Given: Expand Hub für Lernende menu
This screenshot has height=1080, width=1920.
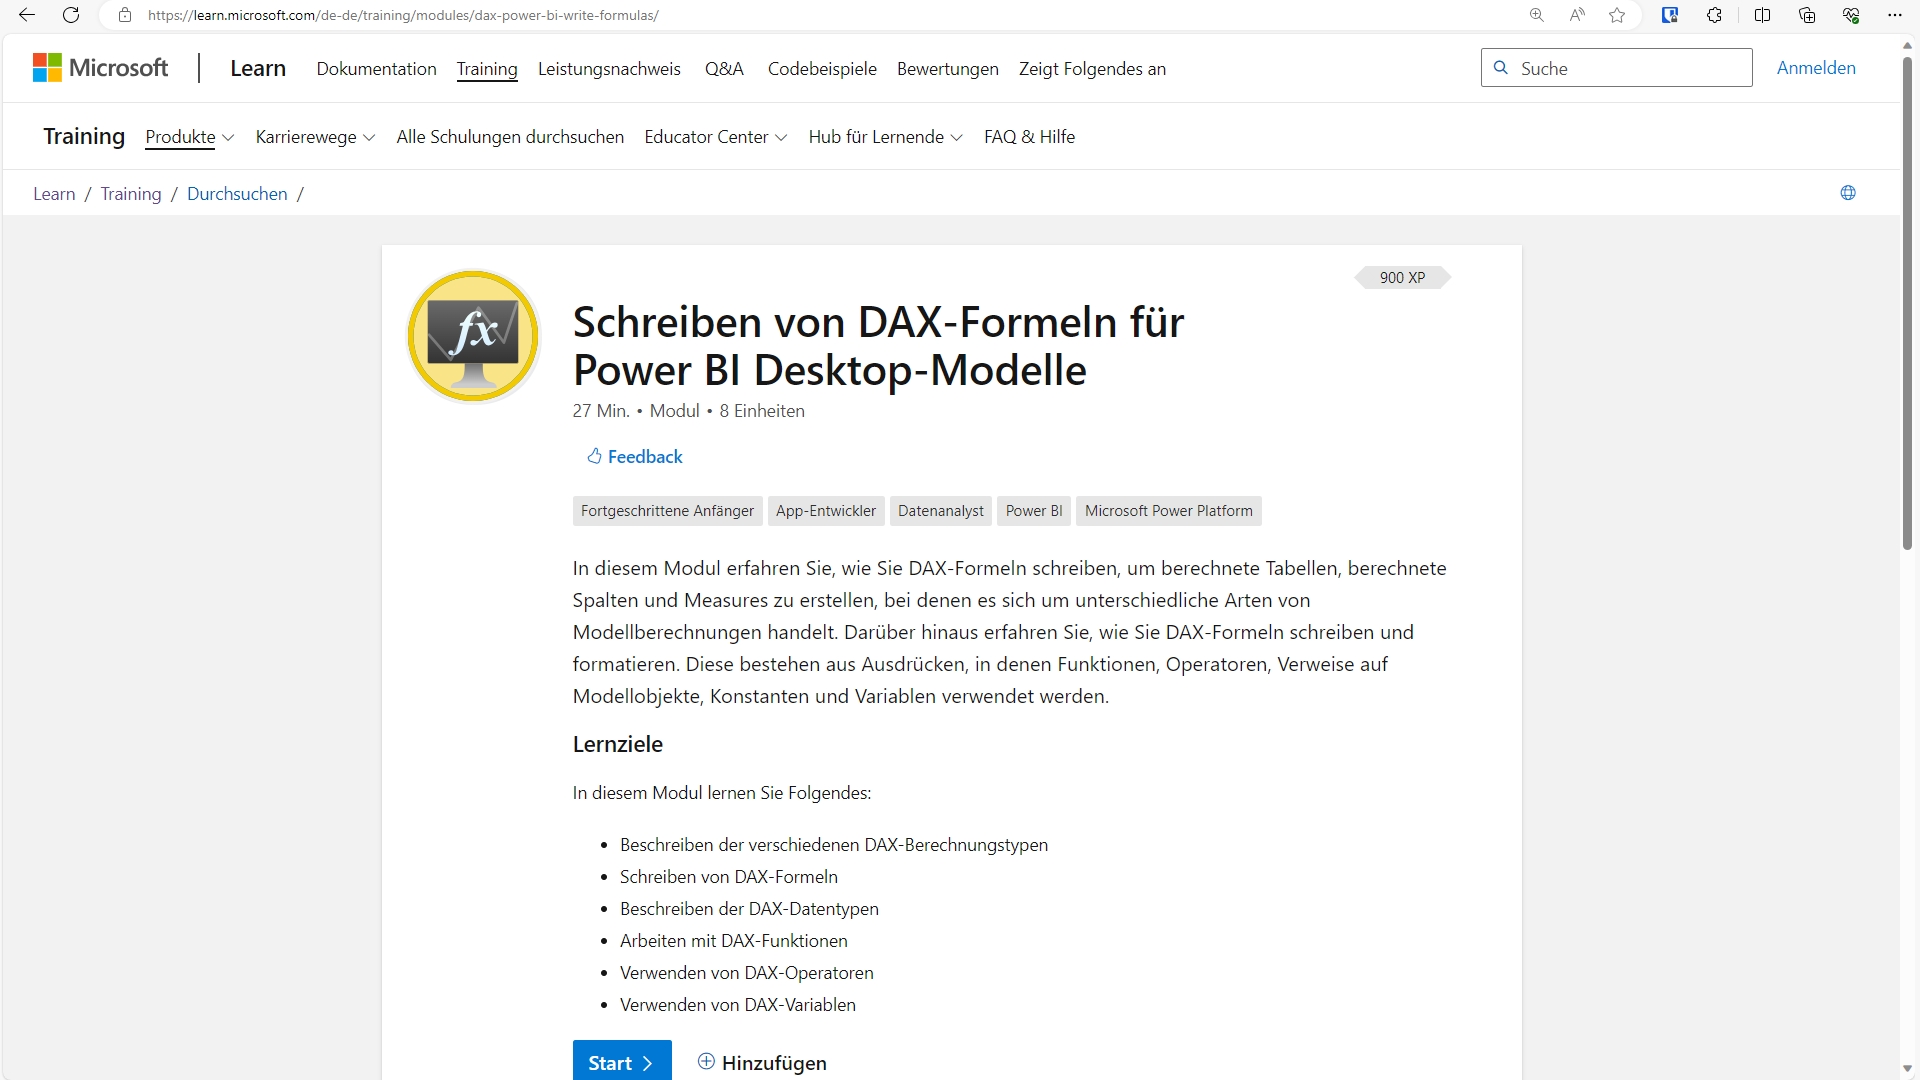Looking at the screenshot, I should [x=885, y=137].
